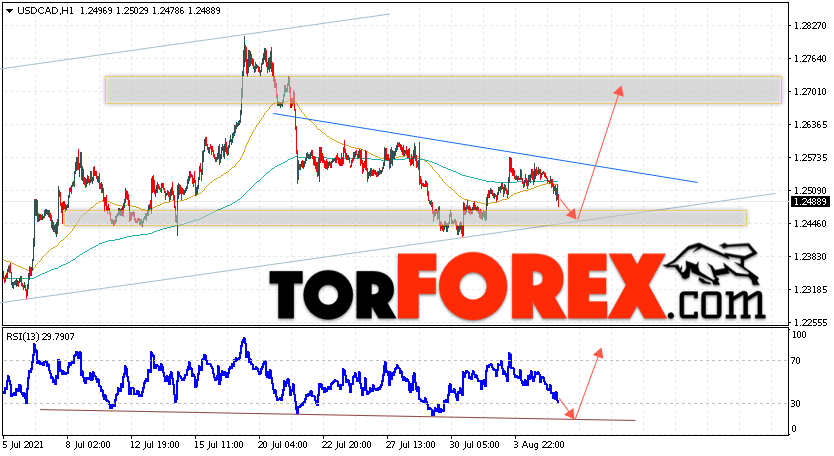
Task: Select the 5 Jul 2021 time label
Action: [23, 444]
